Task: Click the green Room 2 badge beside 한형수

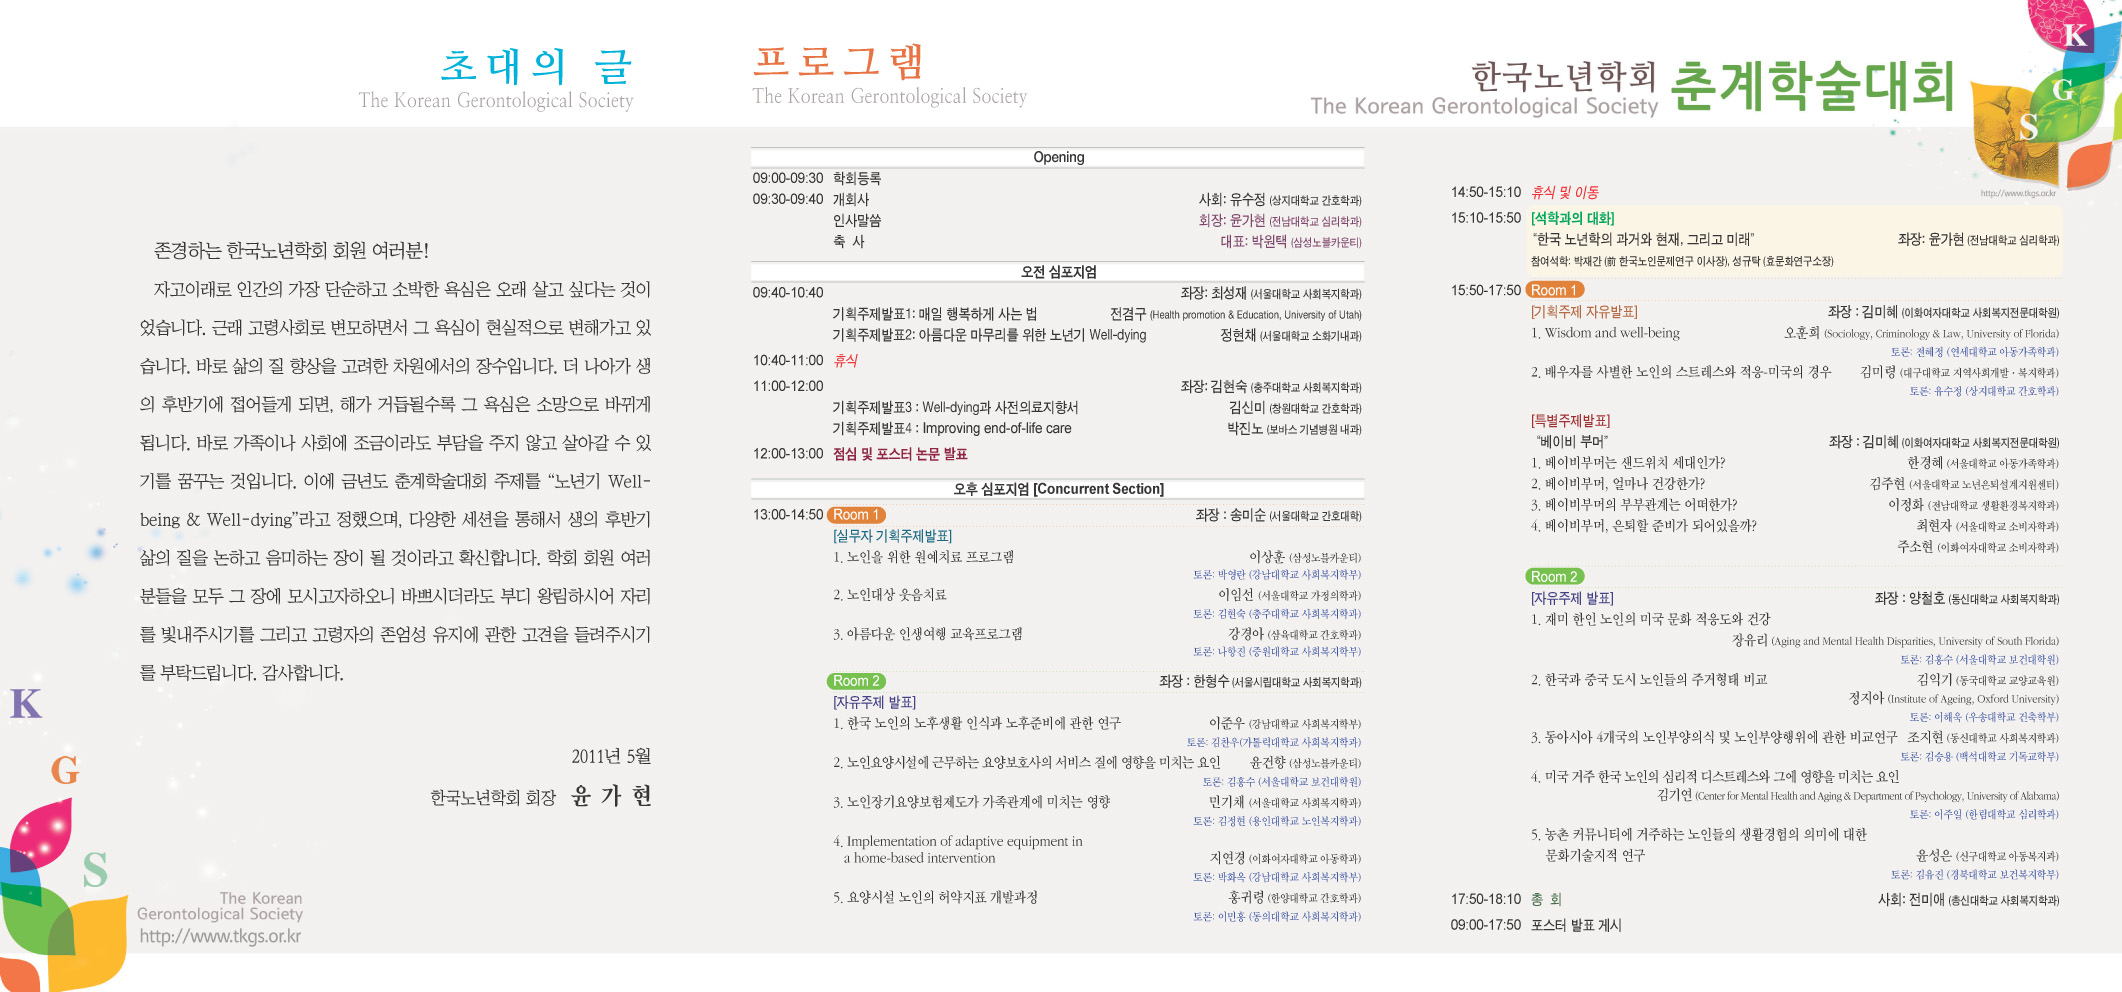Action: [x=856, y=681]
